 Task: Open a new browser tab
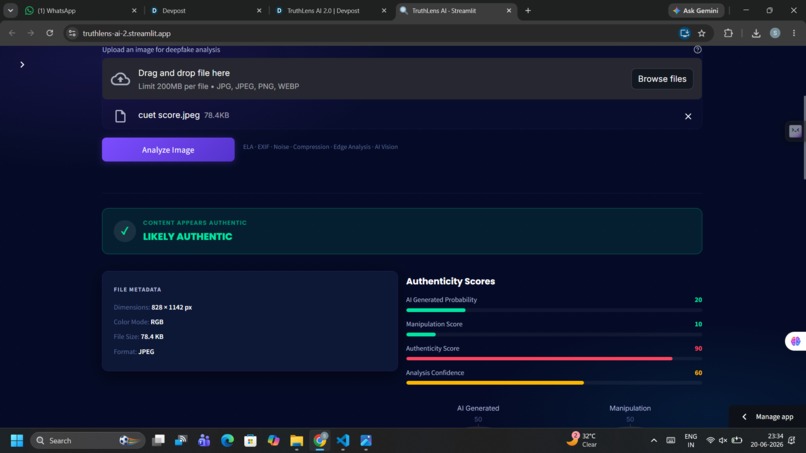[528, 10]
